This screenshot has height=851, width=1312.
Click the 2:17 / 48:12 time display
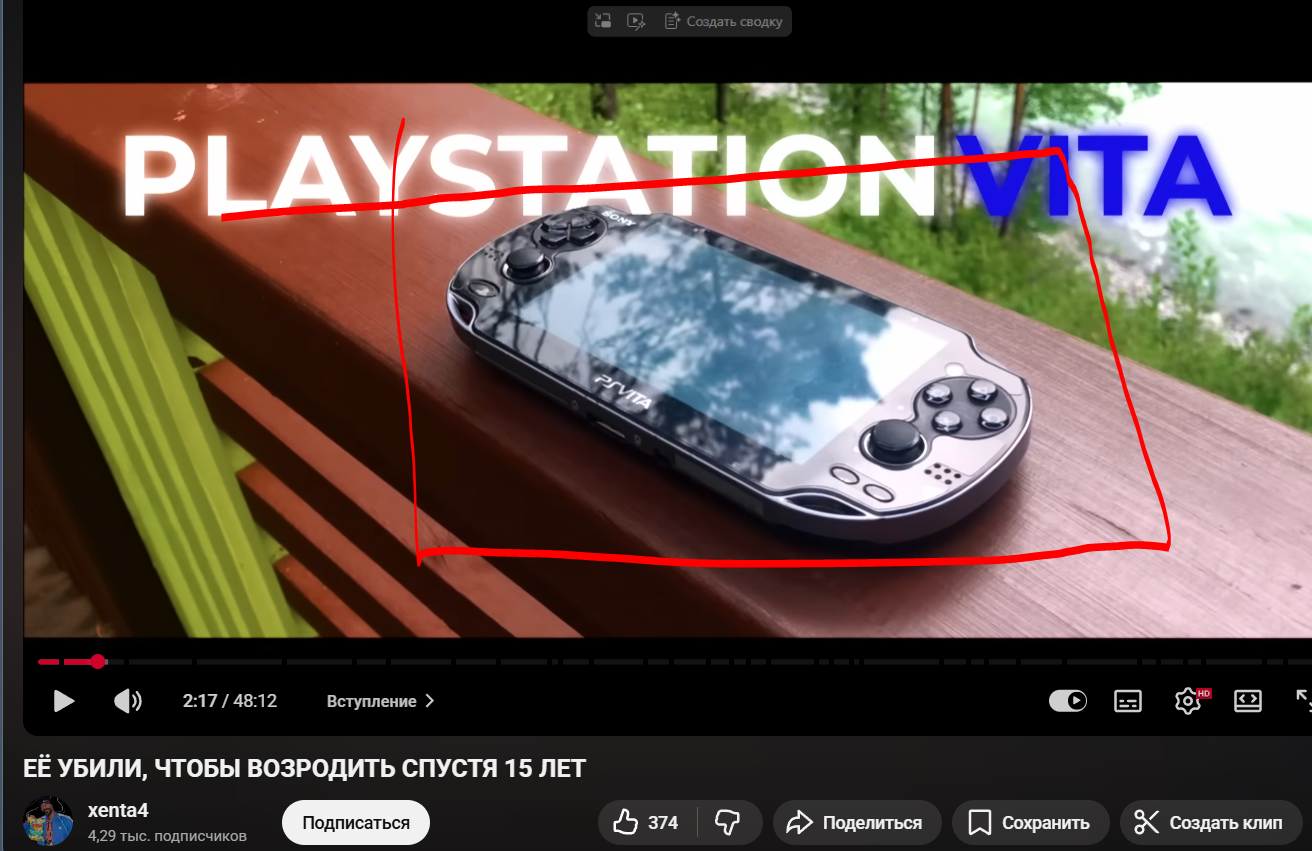(x=230, y=701)
